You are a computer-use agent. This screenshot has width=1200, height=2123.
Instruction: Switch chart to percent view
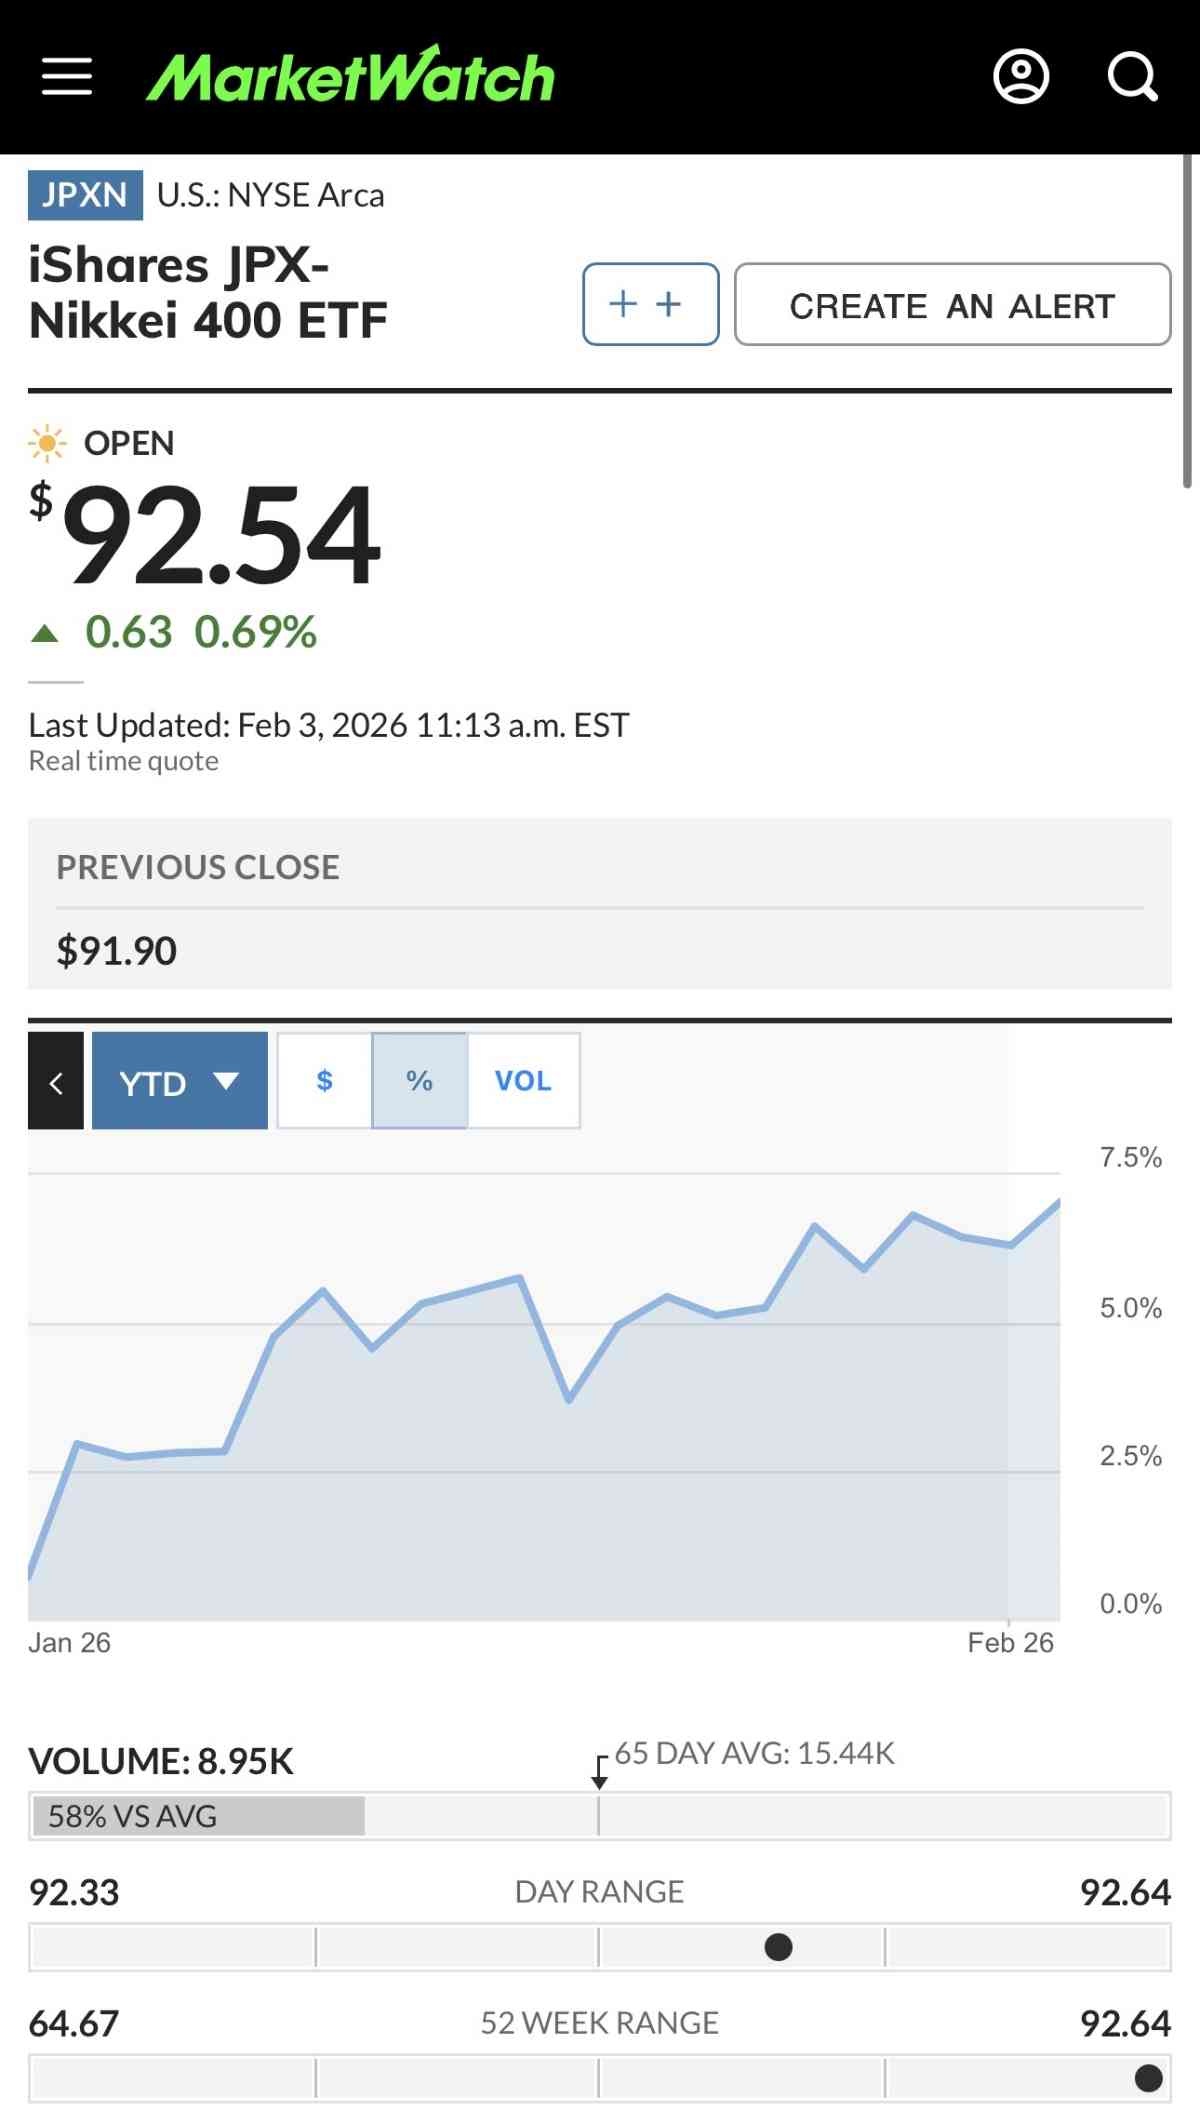(419, 1081)
